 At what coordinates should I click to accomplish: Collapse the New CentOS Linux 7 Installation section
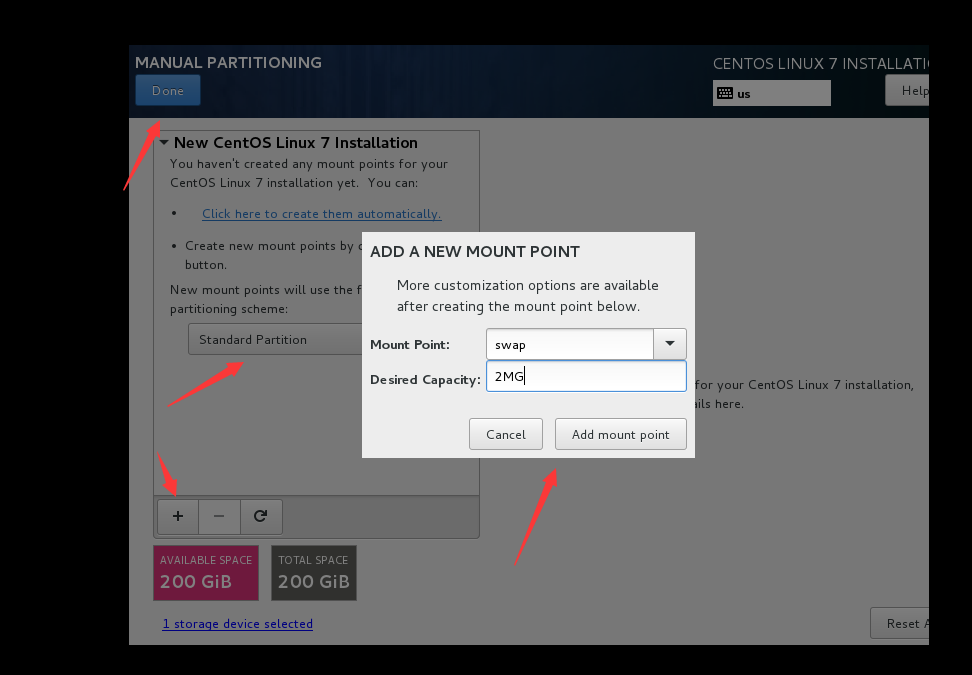164,143
